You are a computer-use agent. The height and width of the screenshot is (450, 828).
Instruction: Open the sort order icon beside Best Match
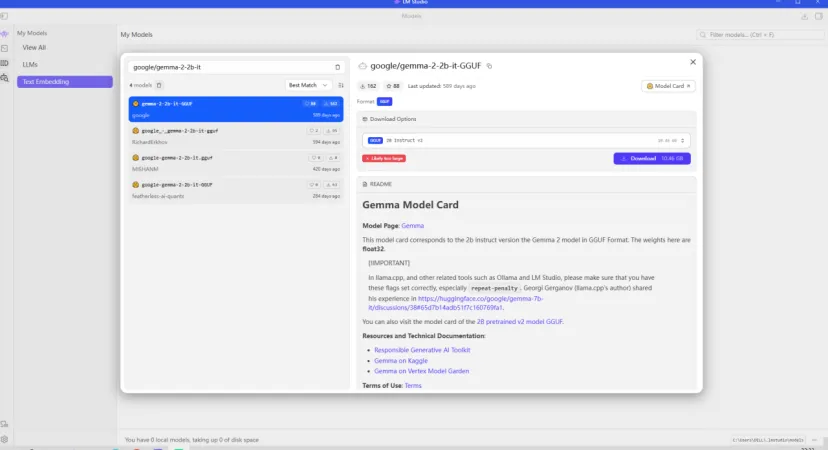[x=341, y=85]
